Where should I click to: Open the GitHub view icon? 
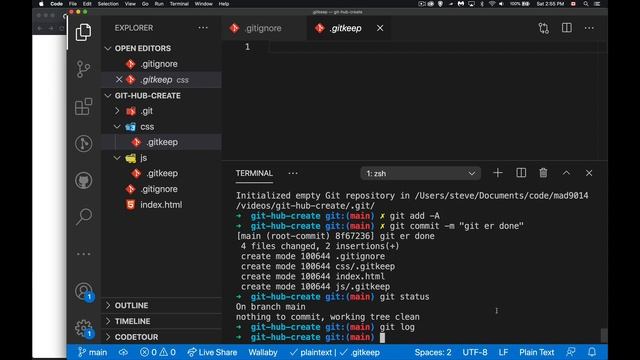coord(83,180)
